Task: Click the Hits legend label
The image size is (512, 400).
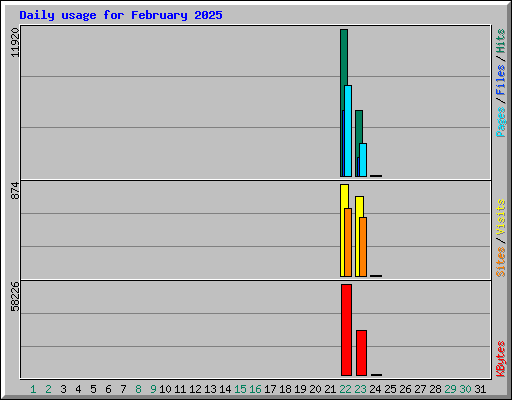Action: (x=500, y=41)
